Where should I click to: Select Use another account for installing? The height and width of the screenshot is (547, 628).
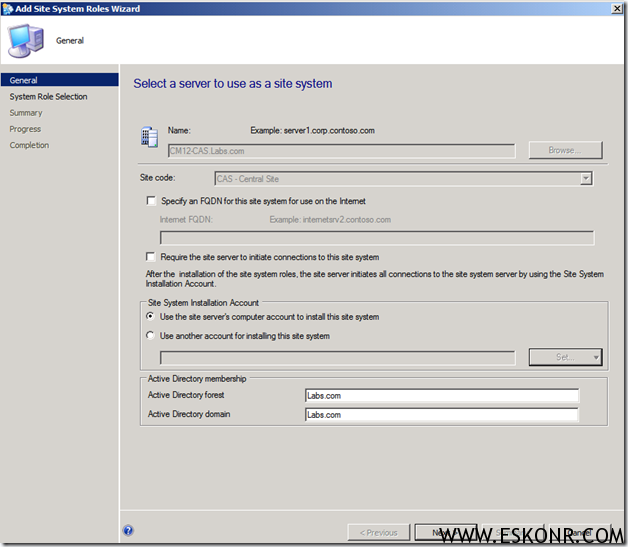tap(150, 336)
